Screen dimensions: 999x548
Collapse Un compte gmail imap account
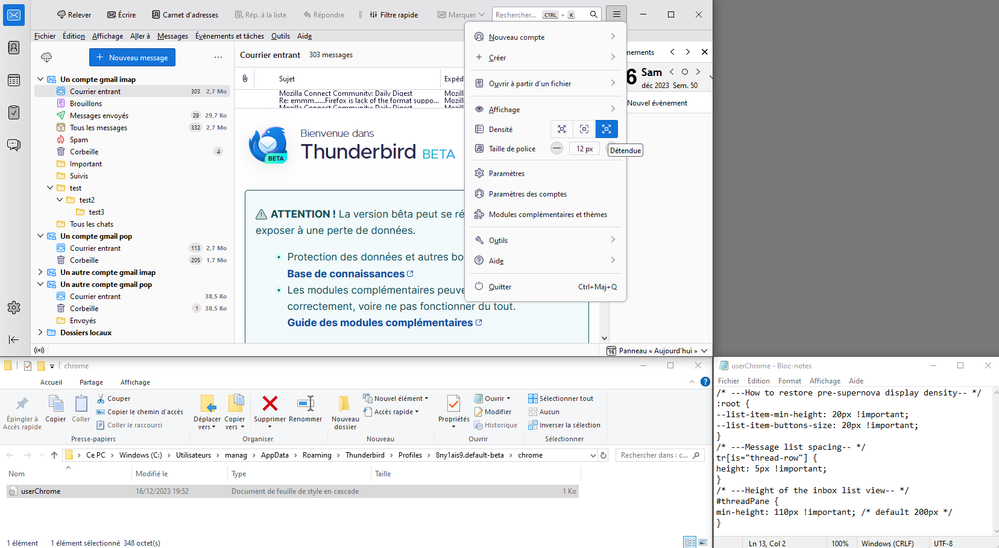click(x=40, y=80)
